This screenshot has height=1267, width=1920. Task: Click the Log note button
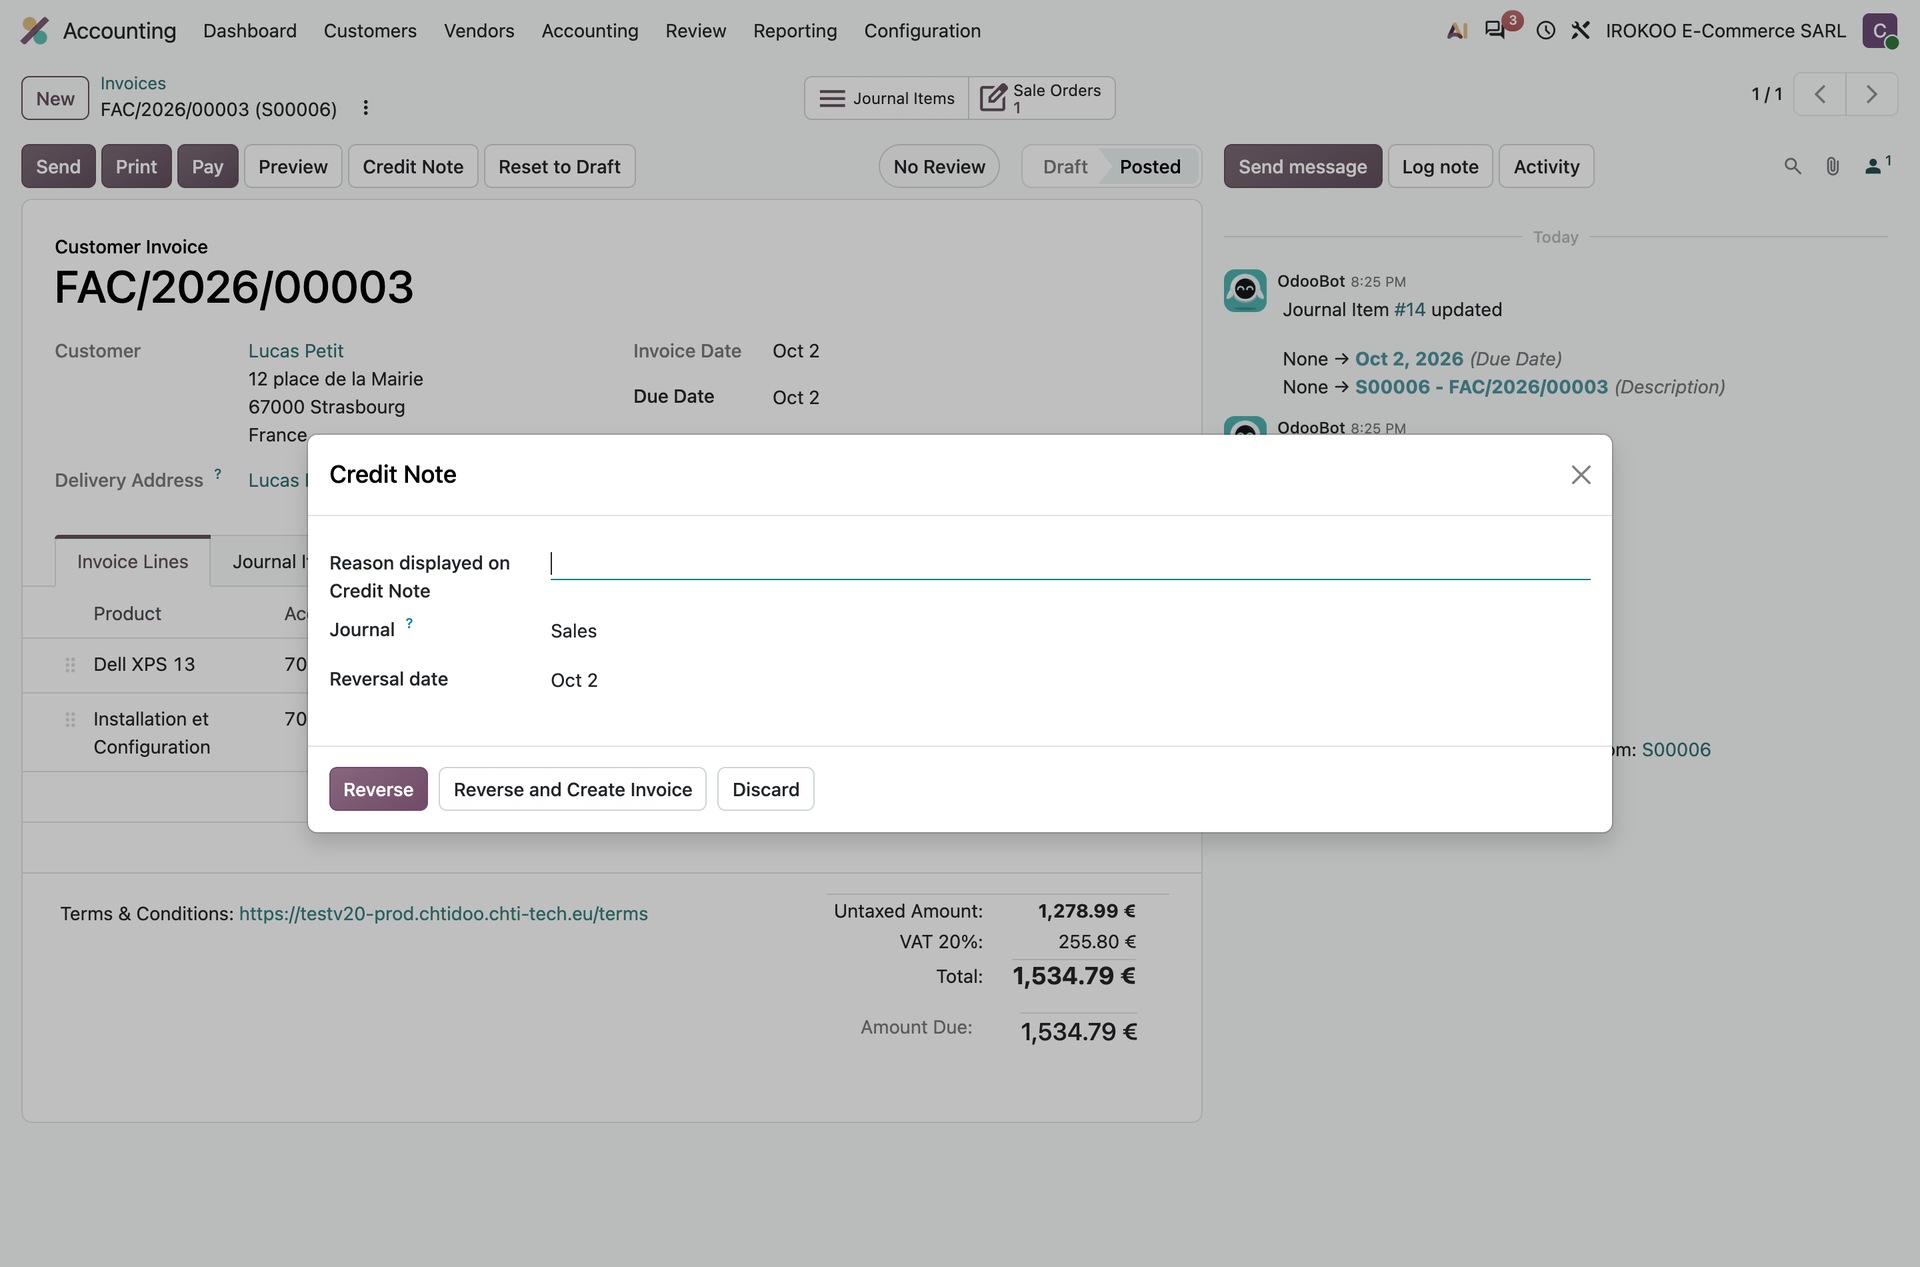point(1440,166)
